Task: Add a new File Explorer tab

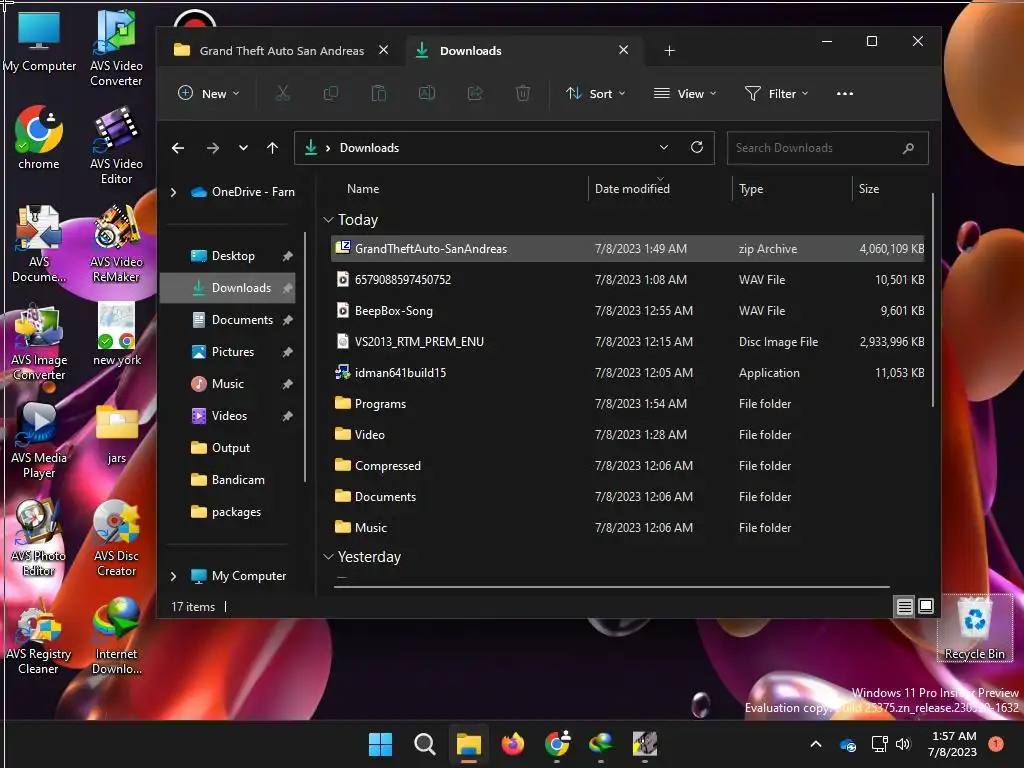Action: pos(669,51)
